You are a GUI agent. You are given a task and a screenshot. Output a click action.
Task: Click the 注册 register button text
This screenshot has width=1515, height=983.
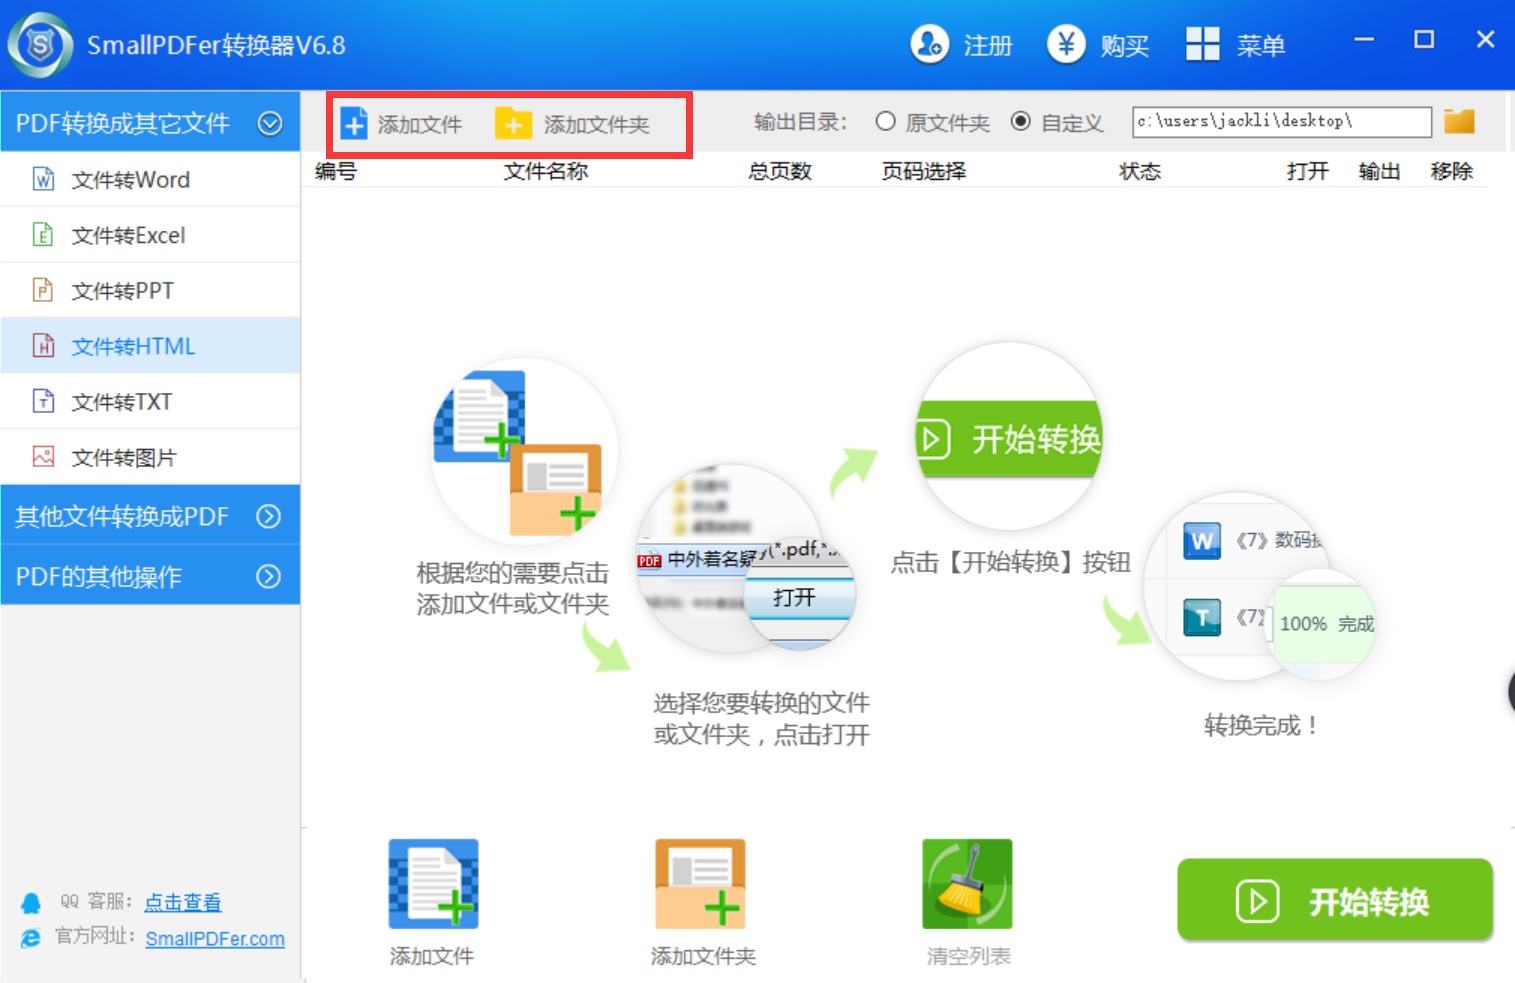tap(988, 46)
